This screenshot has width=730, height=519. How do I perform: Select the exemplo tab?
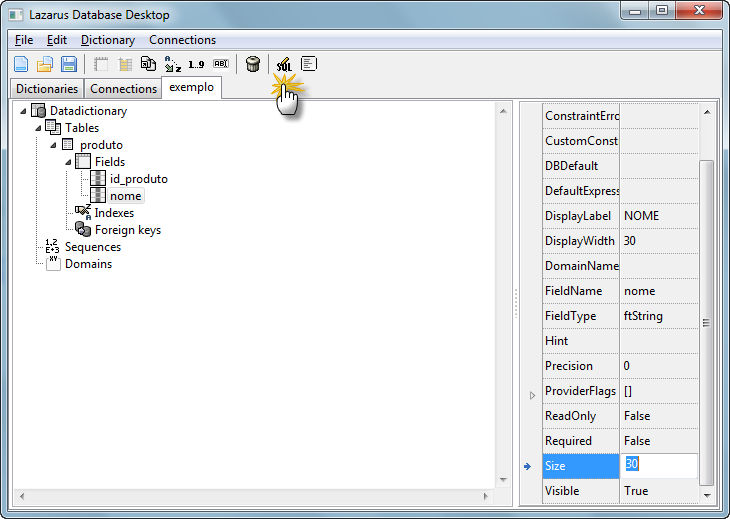[x=191, y=87]
